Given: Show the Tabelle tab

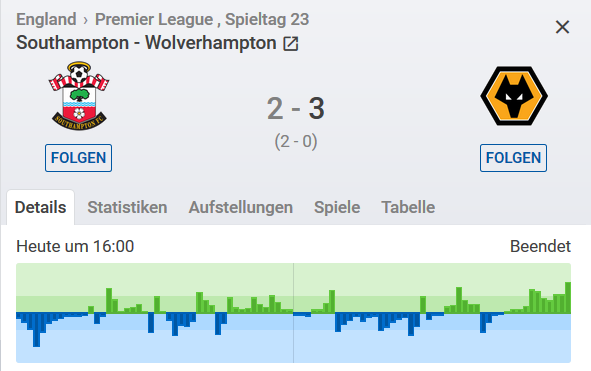Looking at the screenshot, I should (408, 207).
